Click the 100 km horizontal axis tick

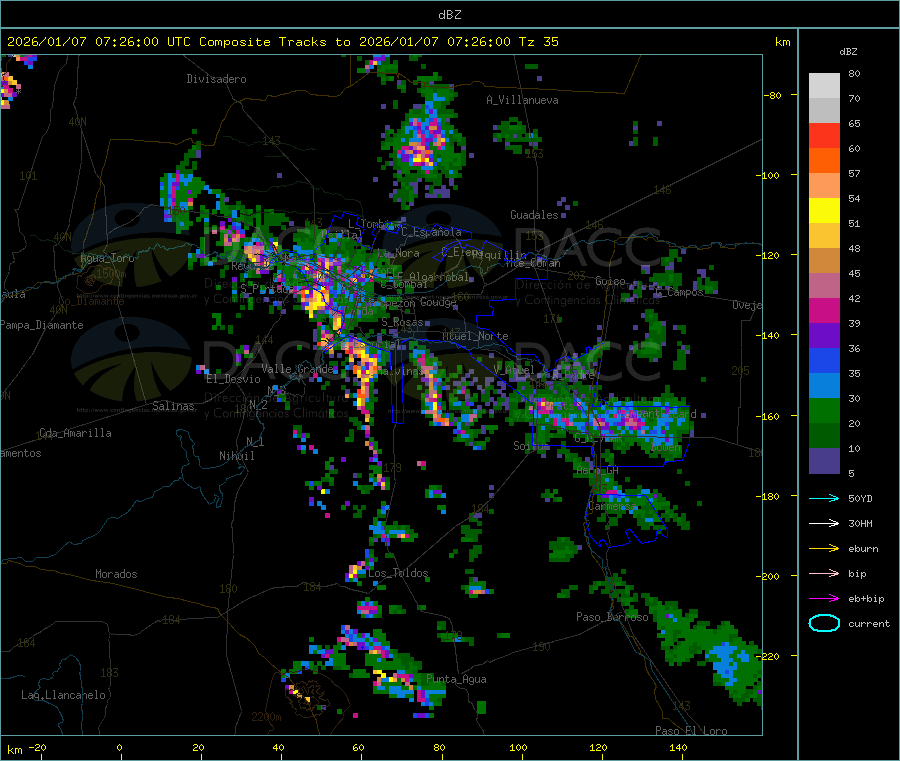pyautogui.click(x=518, y=748)
